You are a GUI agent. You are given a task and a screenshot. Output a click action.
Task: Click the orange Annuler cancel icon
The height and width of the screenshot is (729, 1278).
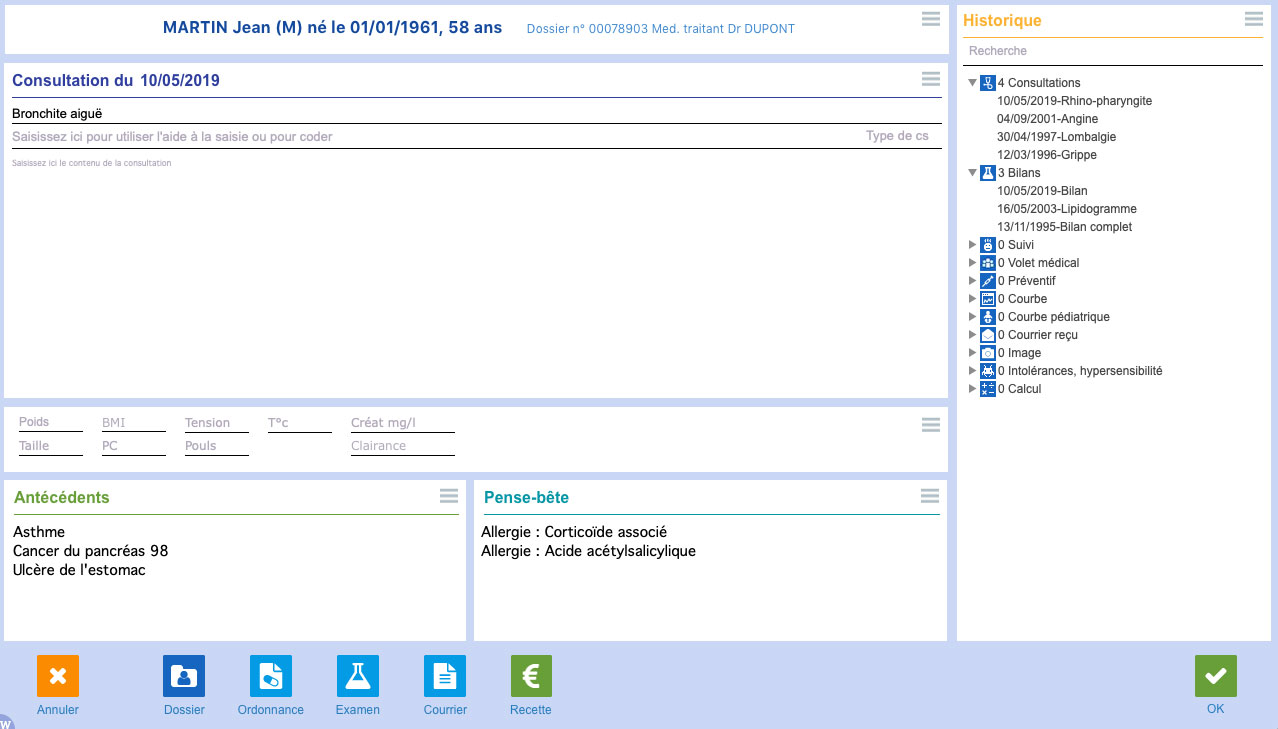(58, 676)
